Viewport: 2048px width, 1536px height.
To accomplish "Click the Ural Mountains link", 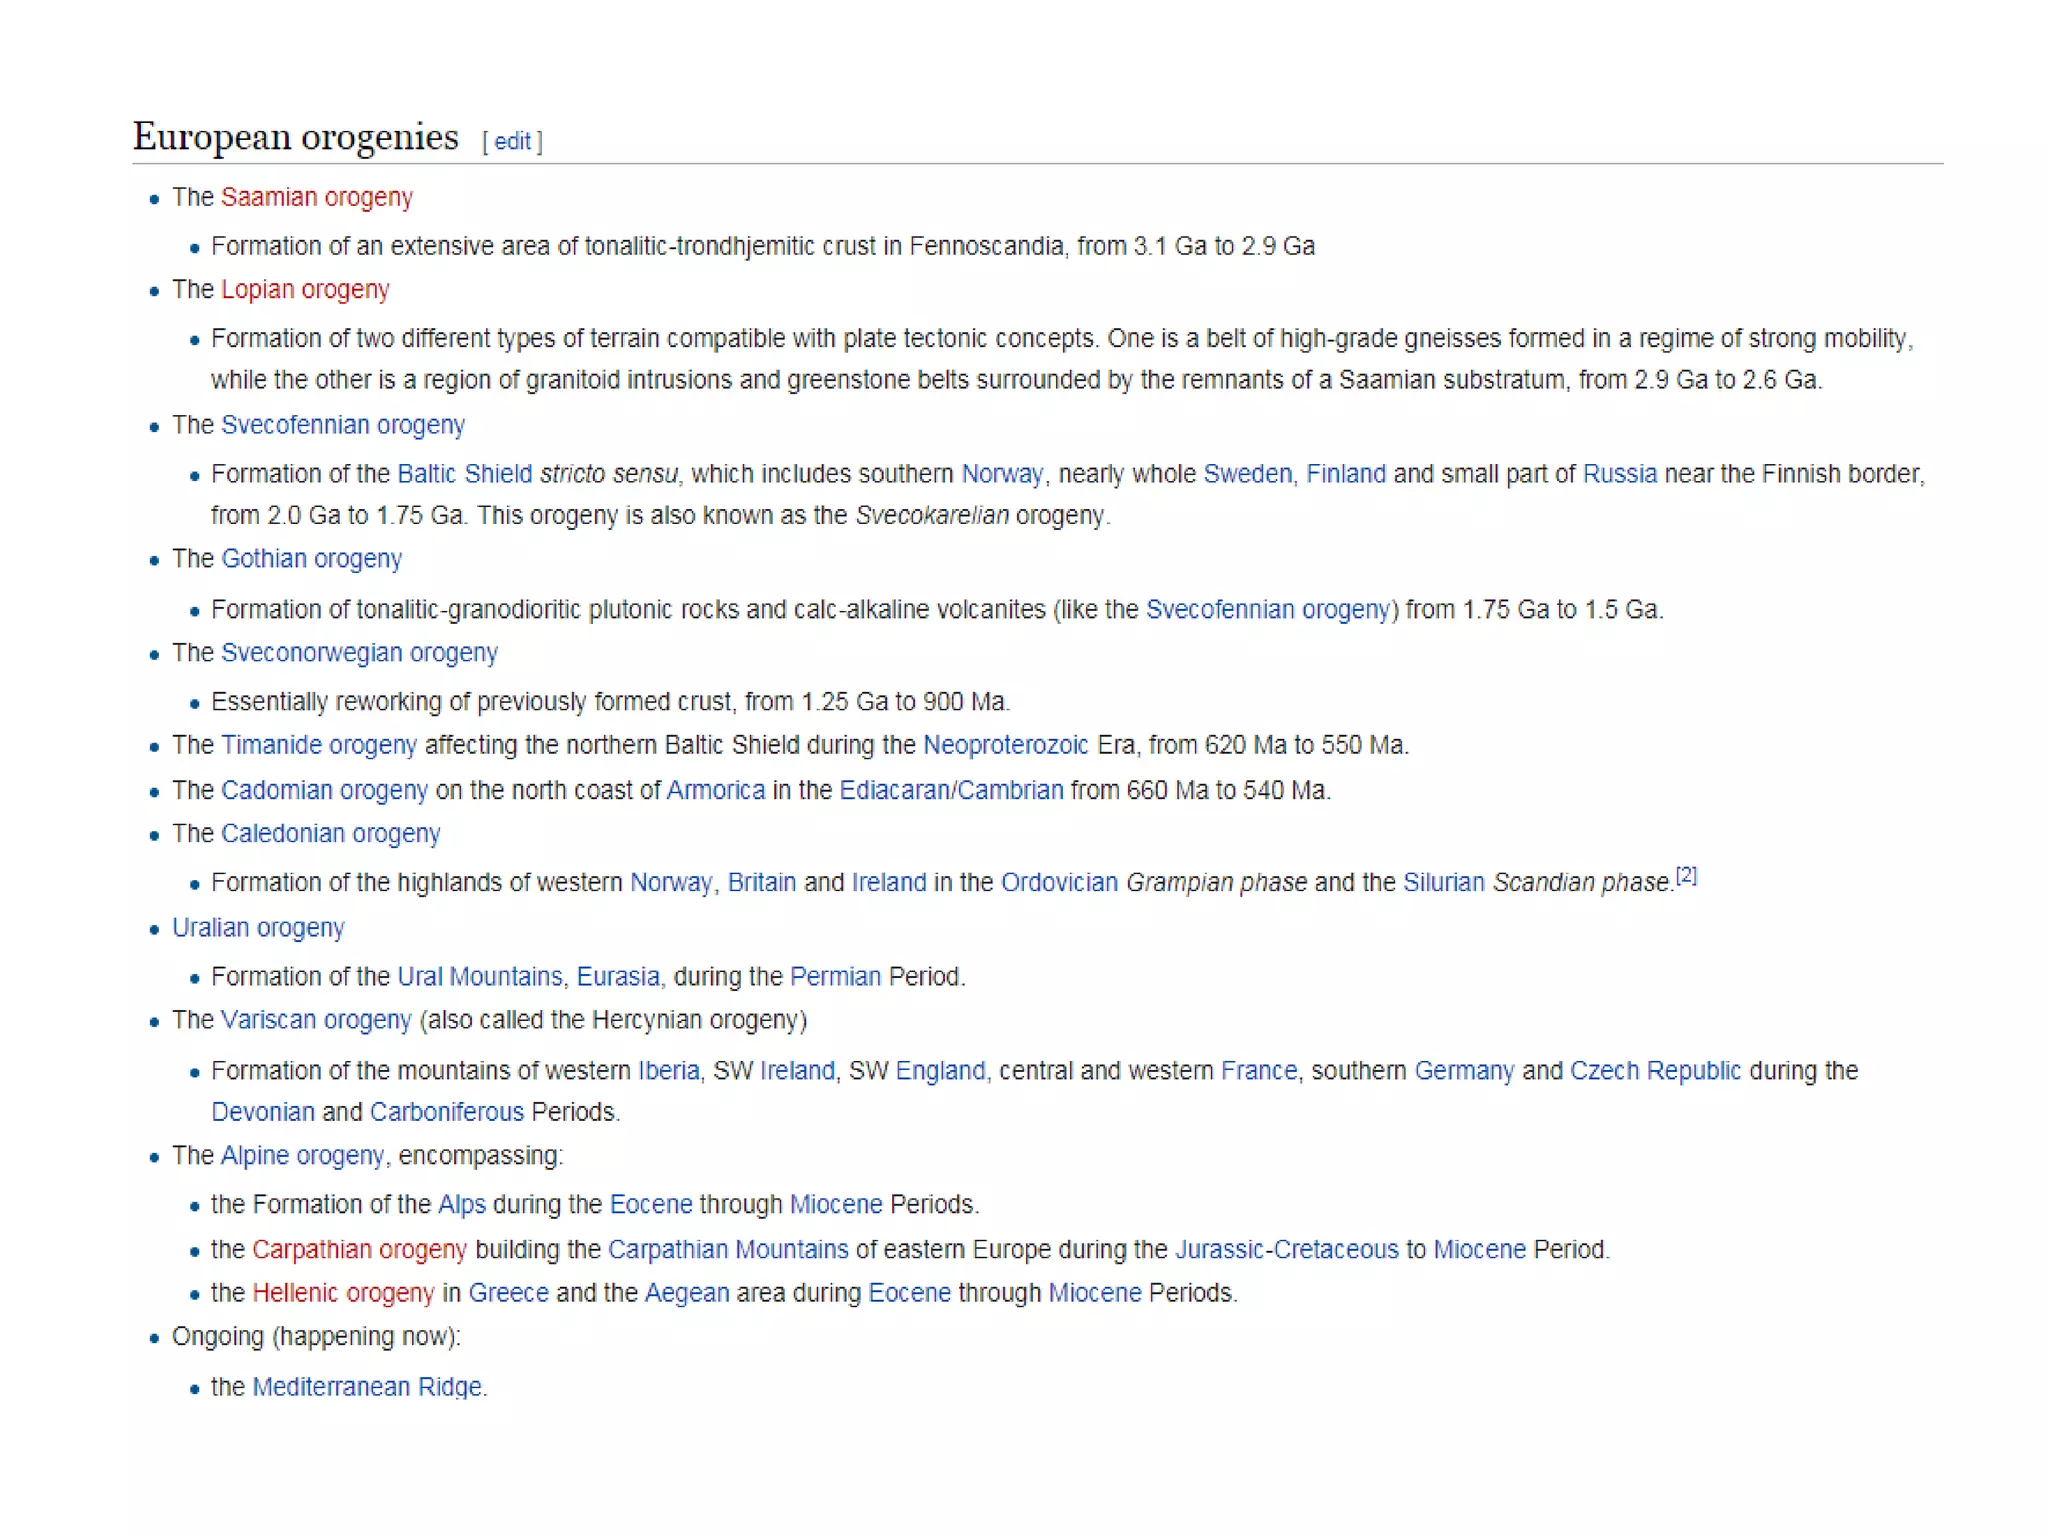I will [x=480, y=977].
